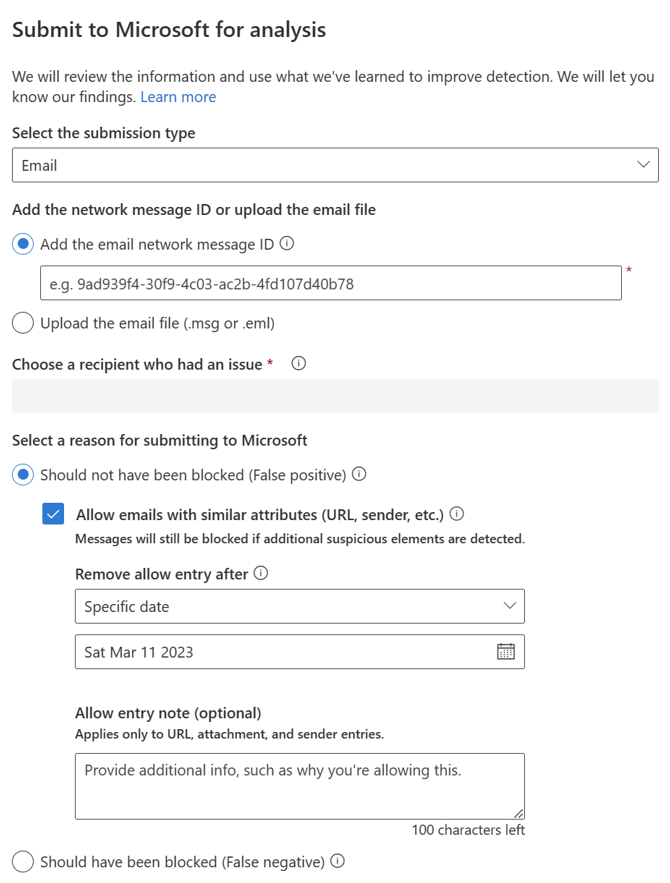Click the recipient who had an issue field
Screen dimensions: 670x883
pyautogui.click(x=335, y=396)
